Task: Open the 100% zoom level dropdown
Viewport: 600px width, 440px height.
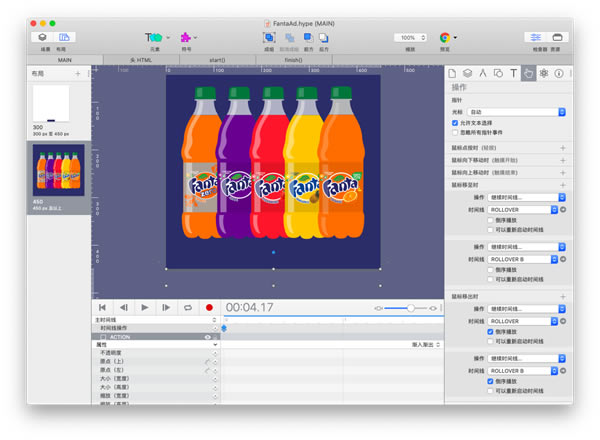Action: point(409,38)
